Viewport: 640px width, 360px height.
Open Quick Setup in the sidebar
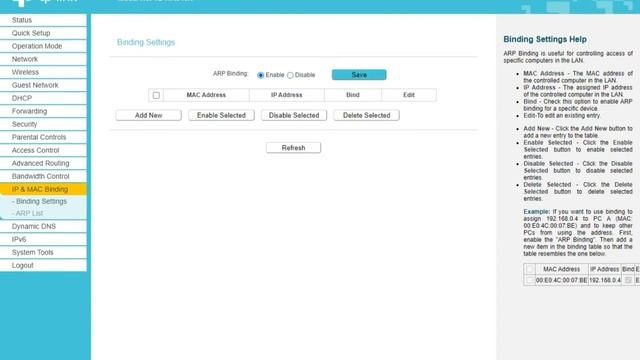click(x=43, y=33)
